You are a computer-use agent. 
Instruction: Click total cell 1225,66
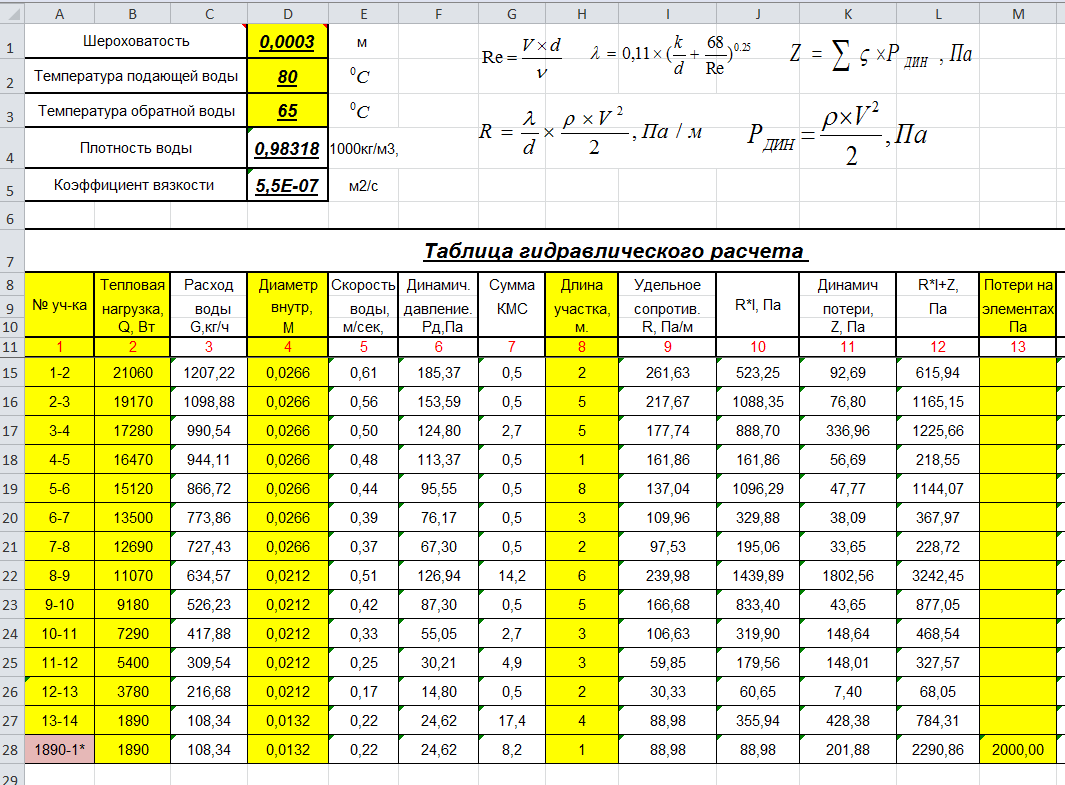coord(938,431)
